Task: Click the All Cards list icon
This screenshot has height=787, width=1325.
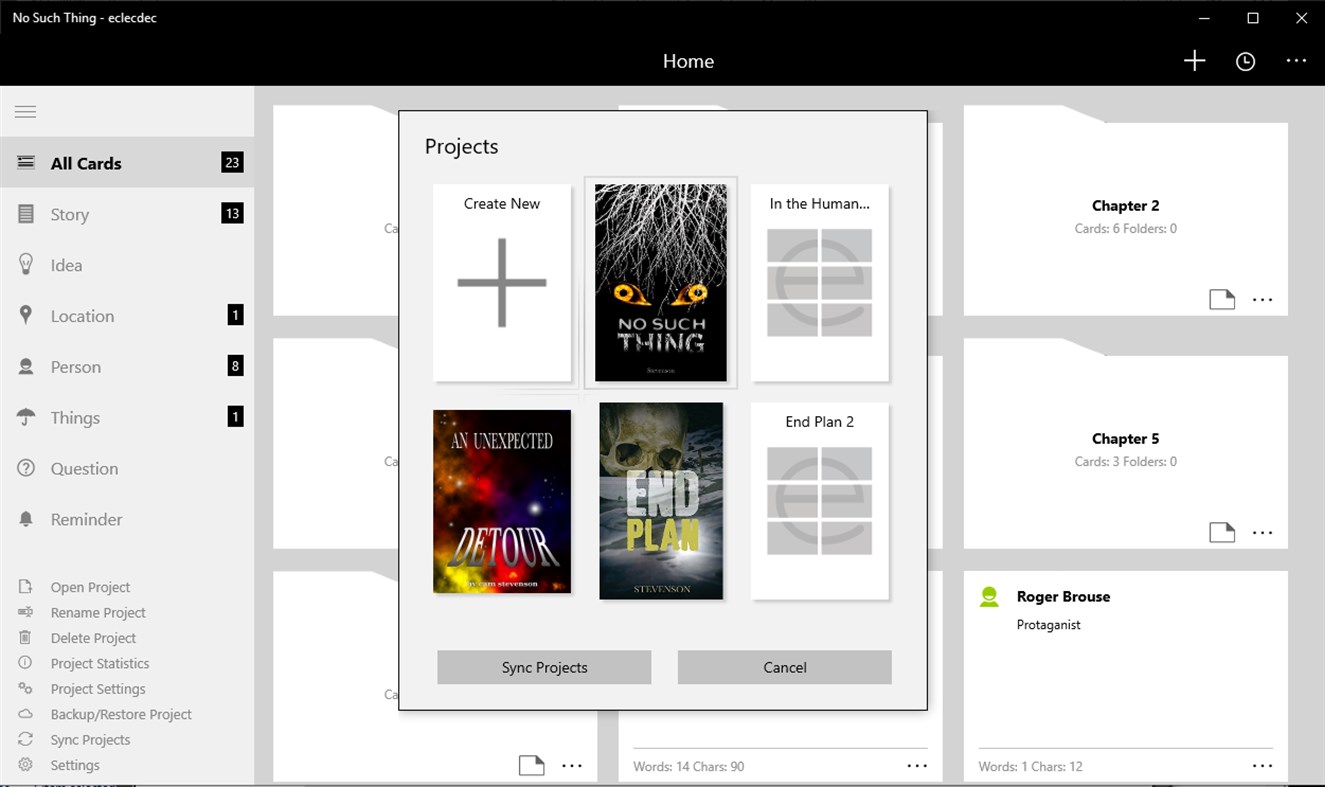Action: 26,163
